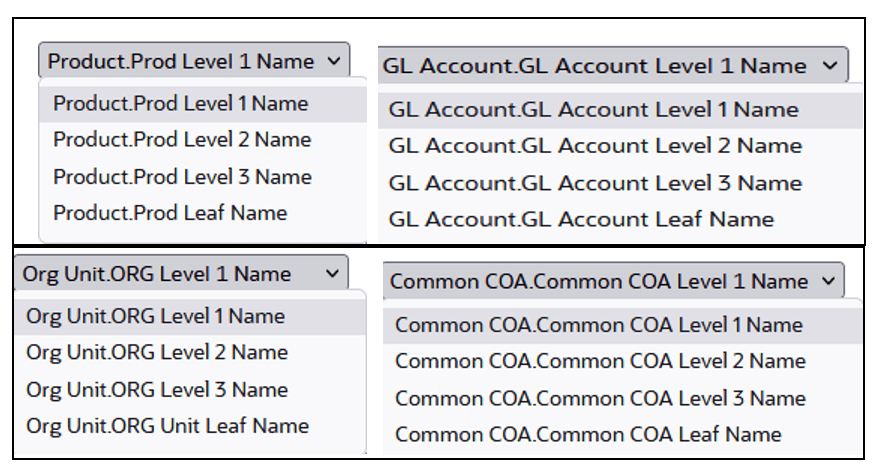Screen dimensions: 879x474
Task: Pick Product.Prod Leaf Name option
Action: pos(203,213)
